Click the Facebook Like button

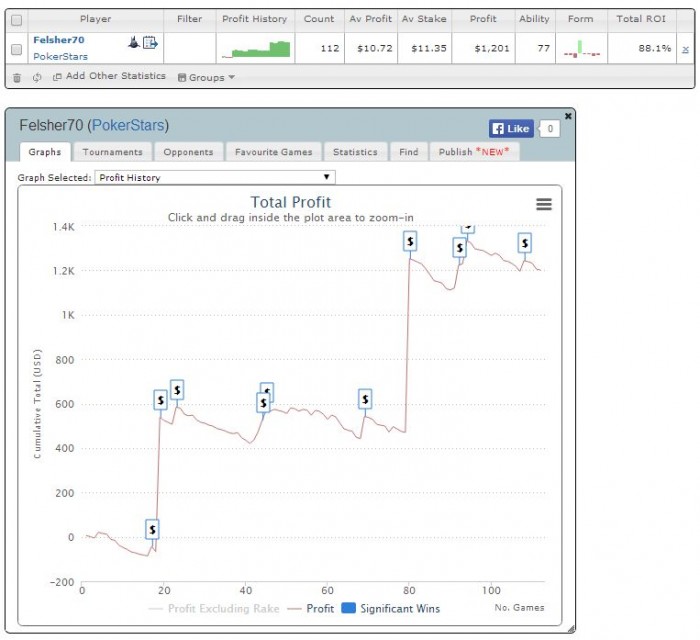[511, 129]
